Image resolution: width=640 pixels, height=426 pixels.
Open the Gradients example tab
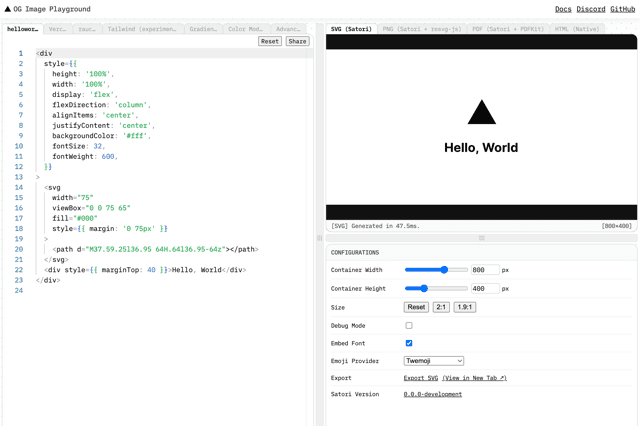[203, 29]
